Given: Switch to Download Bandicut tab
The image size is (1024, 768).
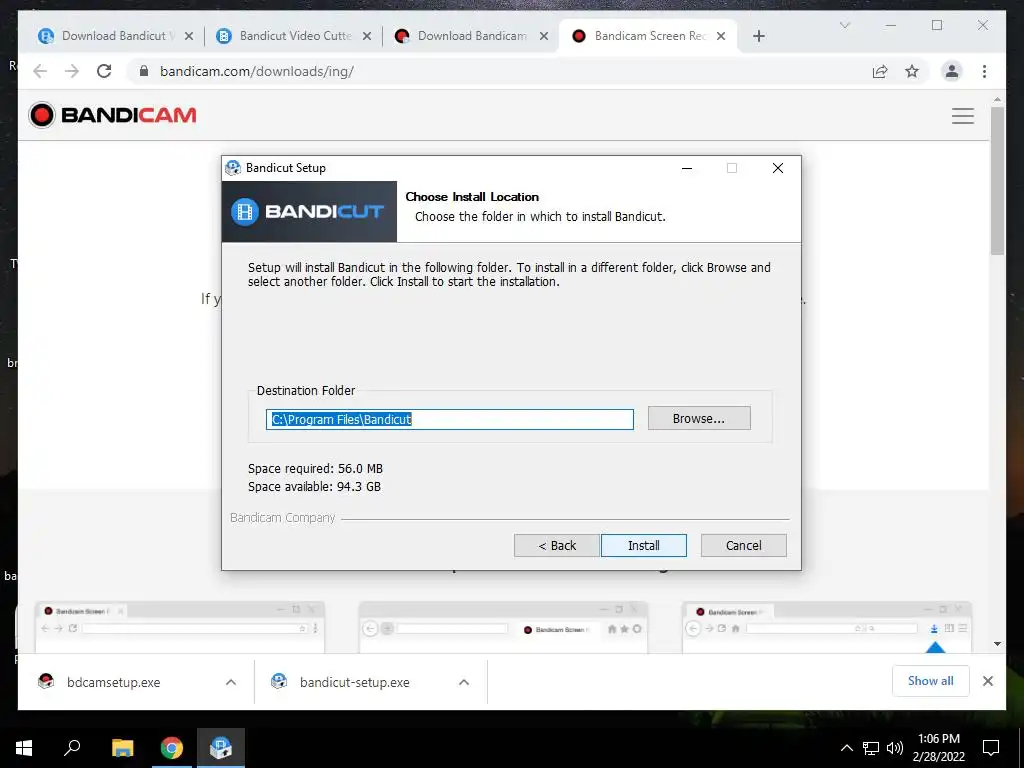Looking at the screenshot, I should click(x=114, y=36).
